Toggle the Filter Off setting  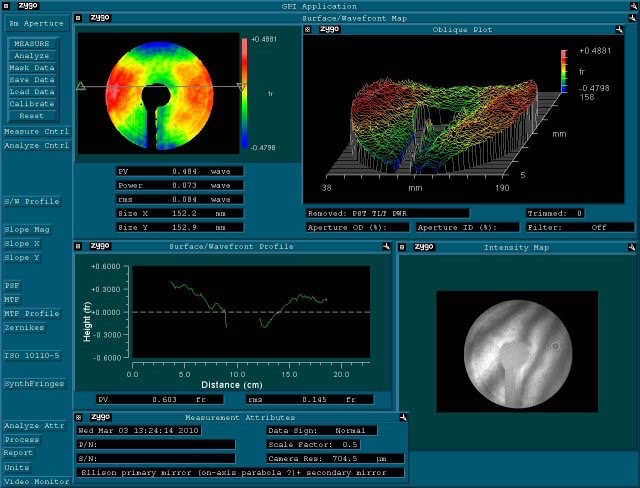(599, 227)
